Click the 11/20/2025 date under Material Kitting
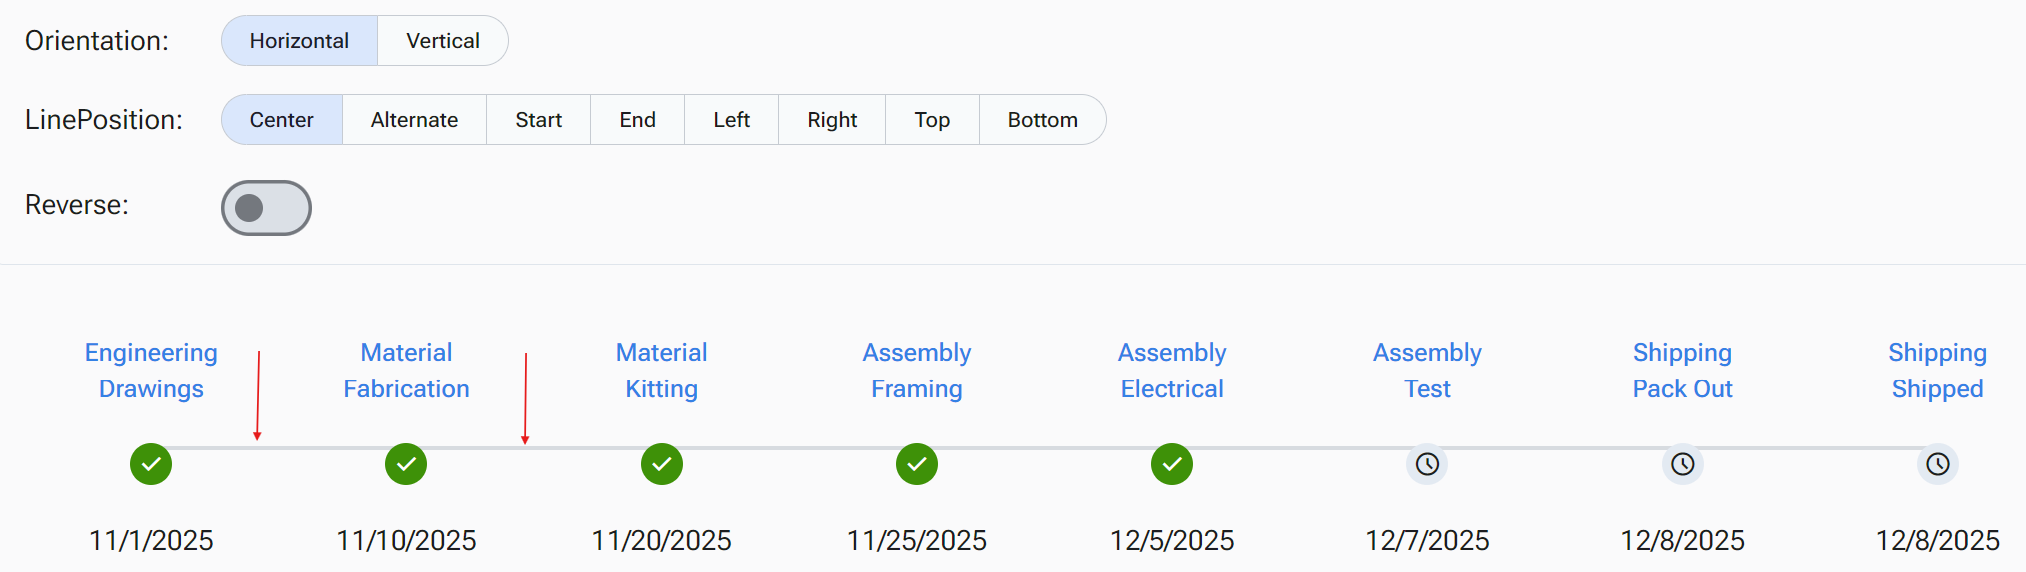 (x=662, y=541)
